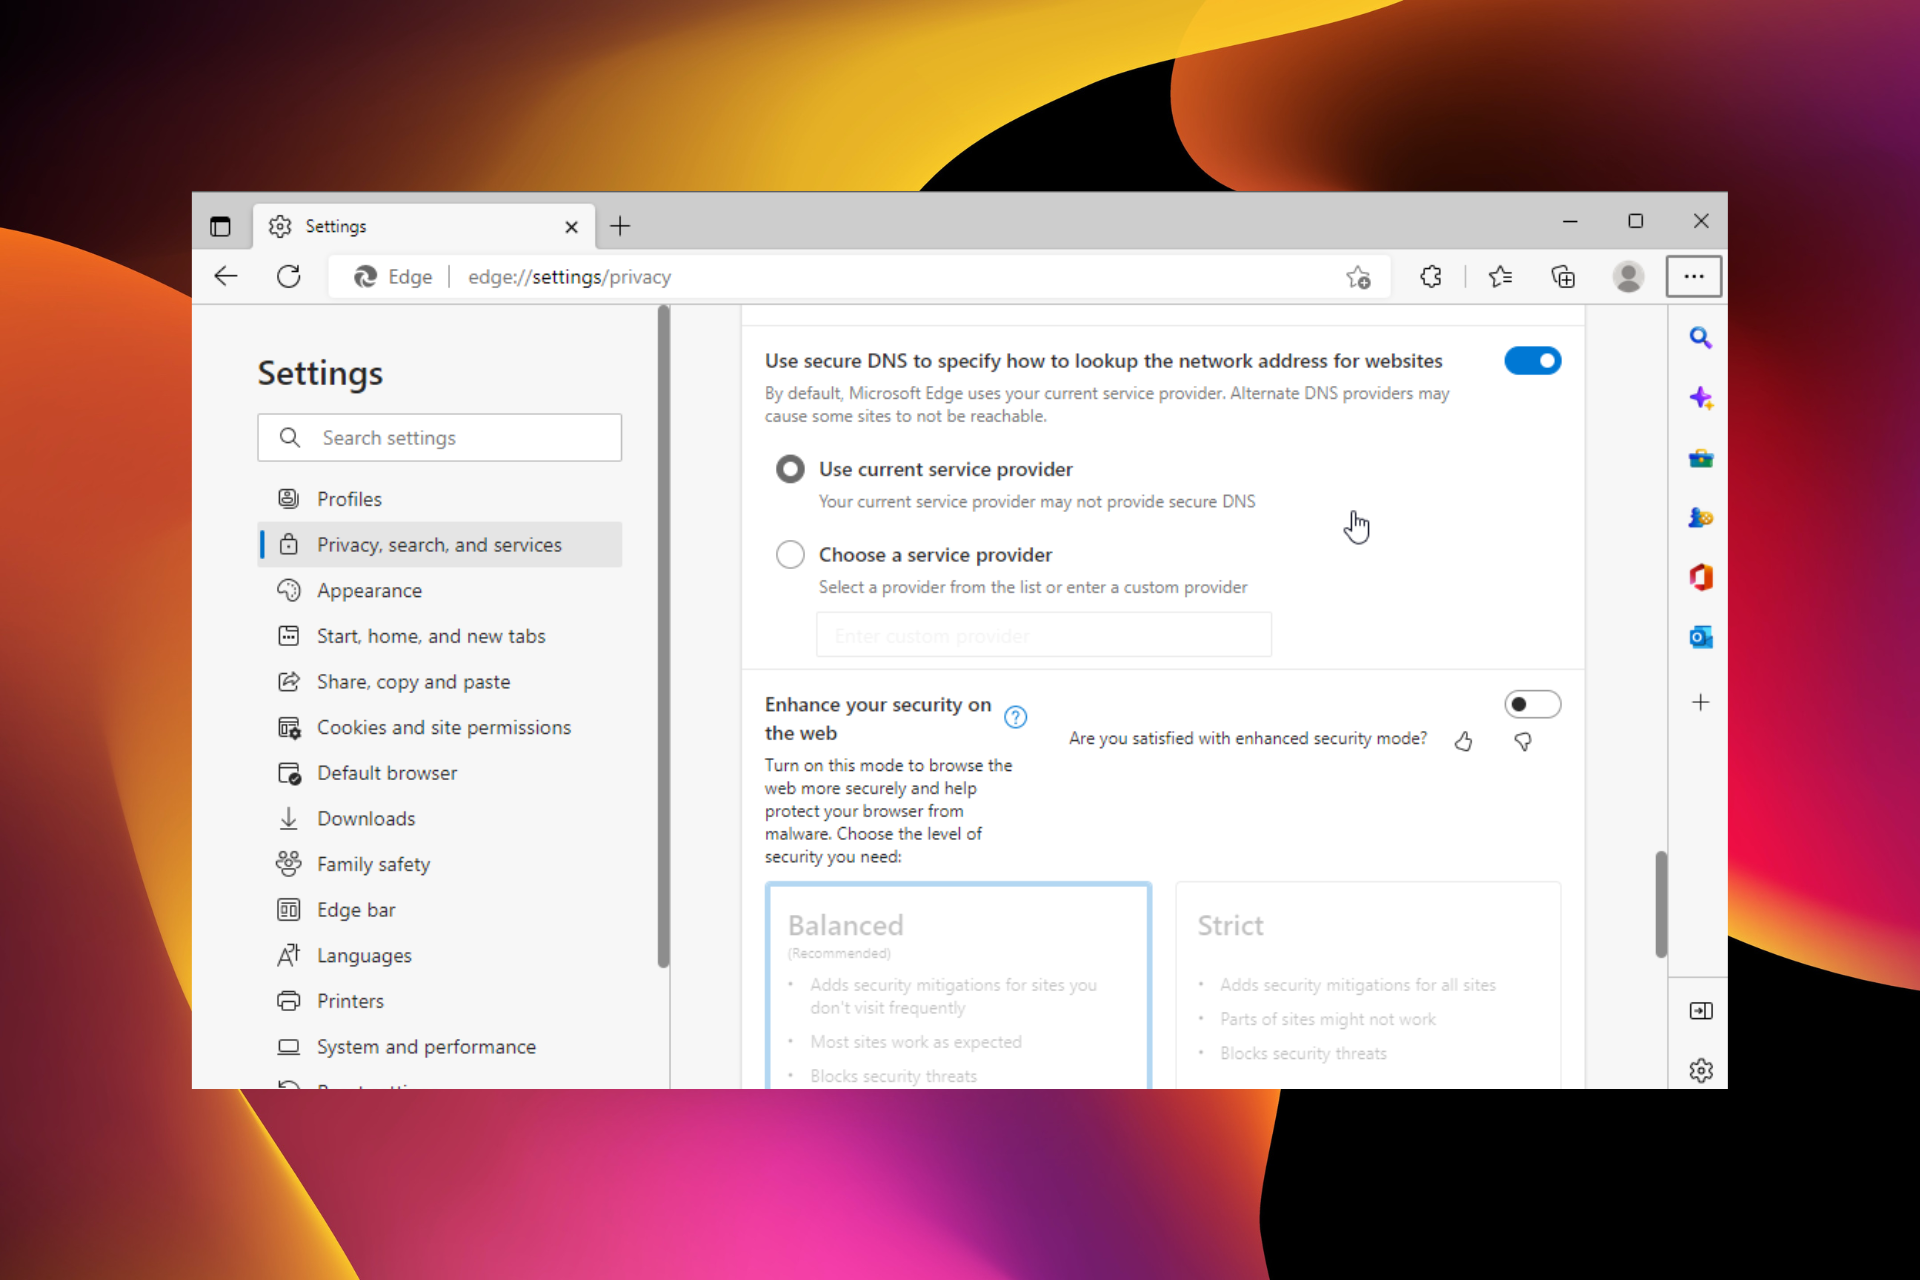Open the tab actions menu icon

pos(220,226)
